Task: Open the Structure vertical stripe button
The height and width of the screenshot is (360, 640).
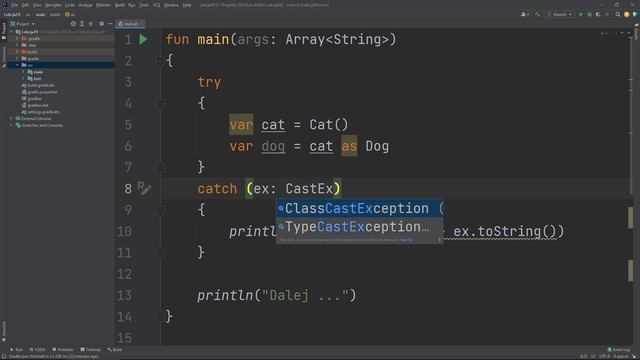Action: click(x=4, y=56)
